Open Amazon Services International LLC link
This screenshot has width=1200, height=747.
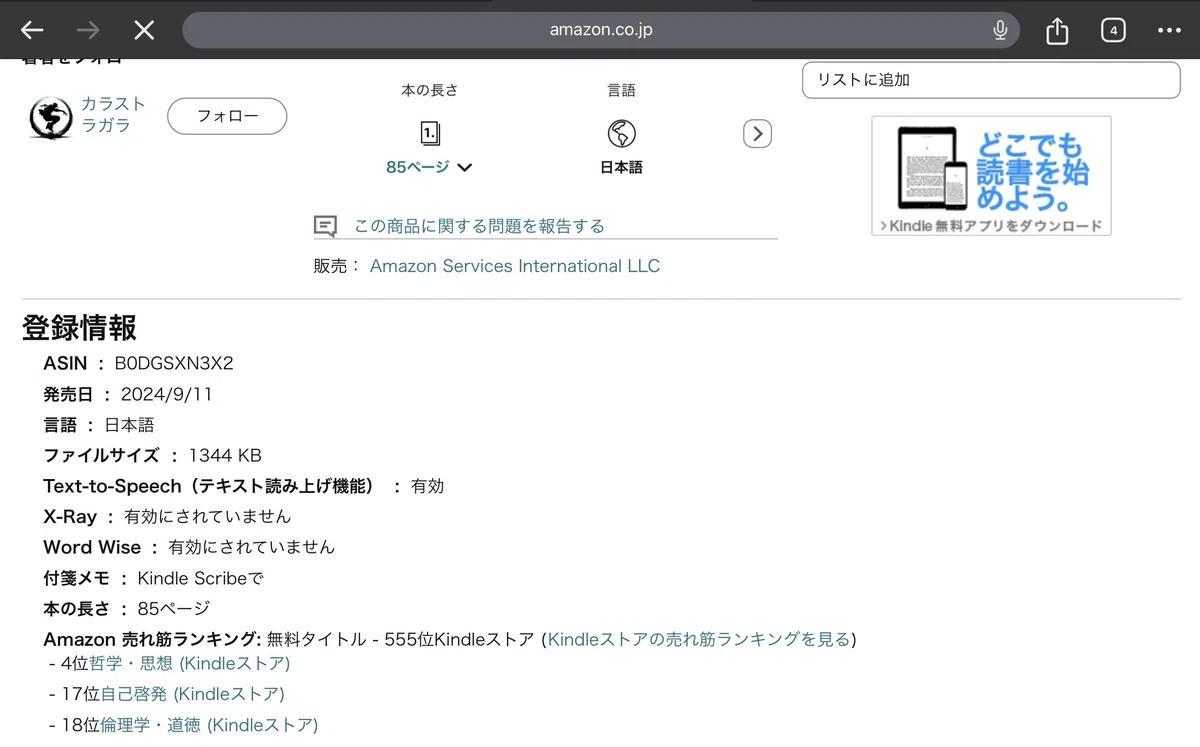click(x=515, y=266)
